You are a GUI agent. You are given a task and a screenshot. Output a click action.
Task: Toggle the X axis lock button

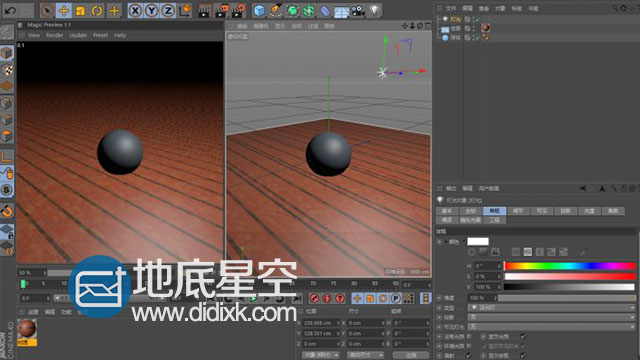click(135, 11)
